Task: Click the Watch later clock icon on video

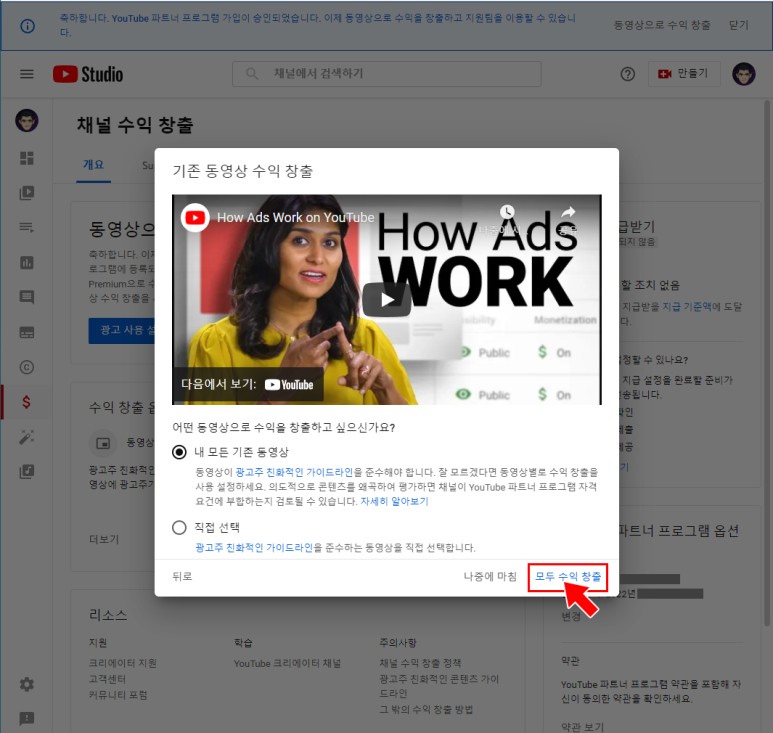Action: (507, 212)
